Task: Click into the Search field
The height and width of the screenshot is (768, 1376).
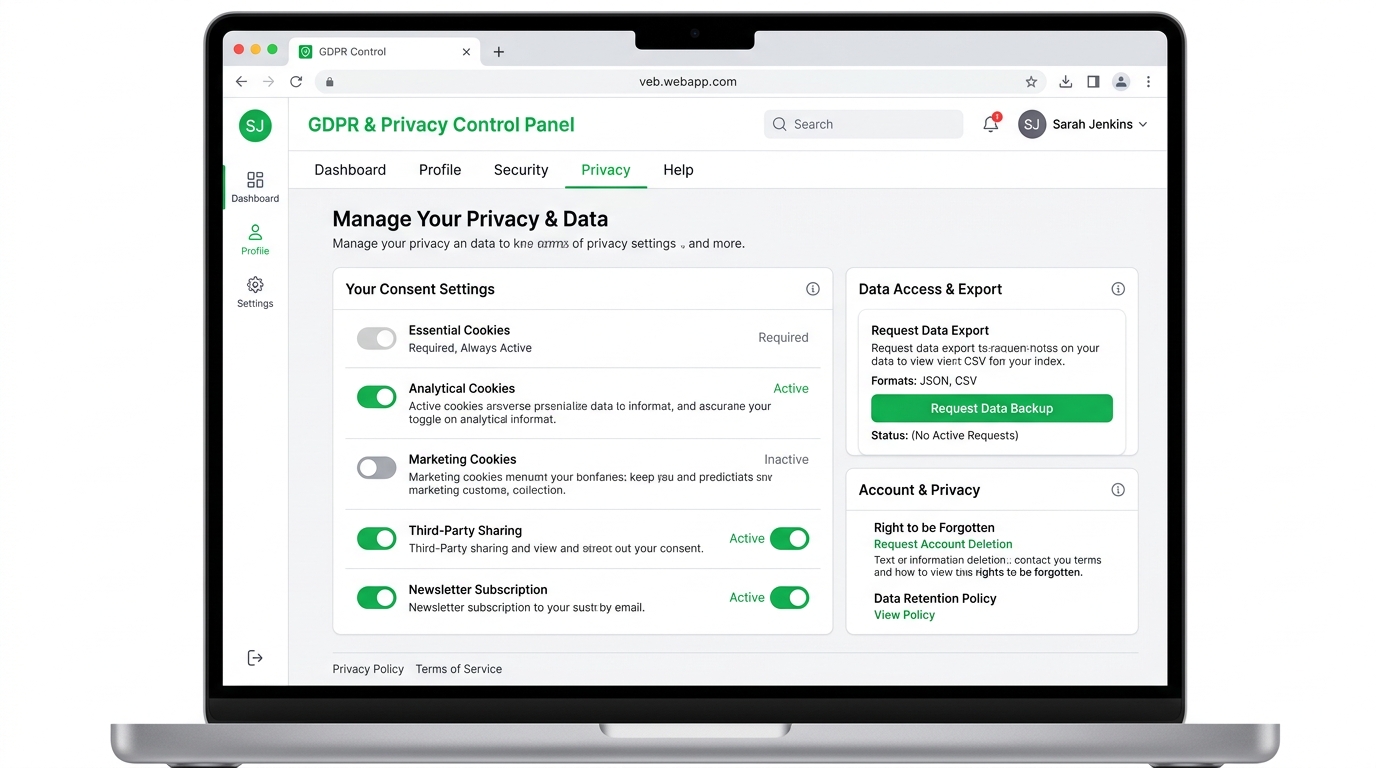Action: point(863,124)
